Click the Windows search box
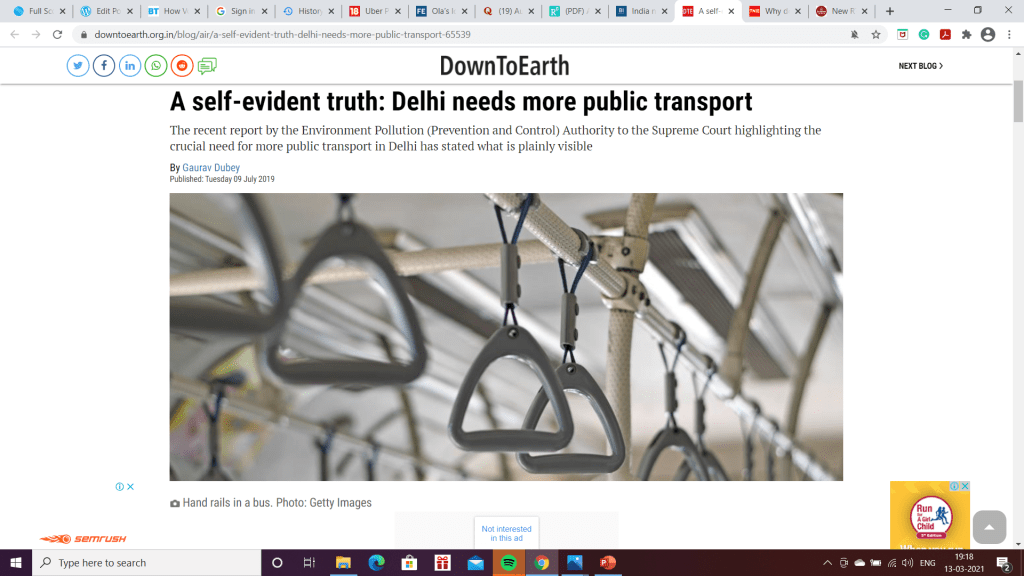Screen dimensions: 1024x576 147,563
